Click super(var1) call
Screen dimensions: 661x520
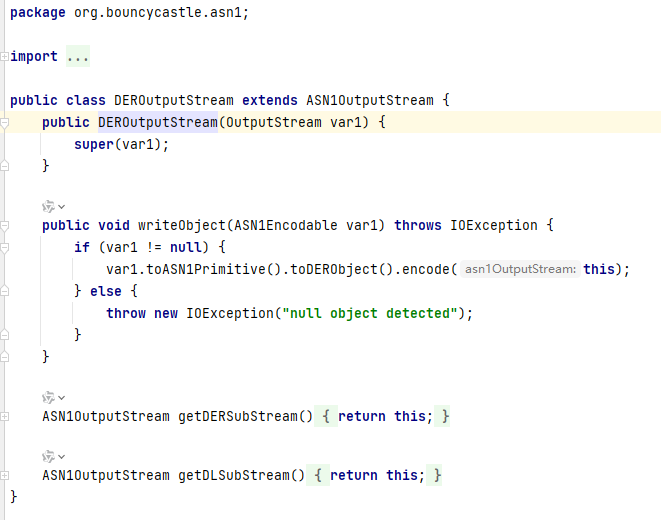(x=118, y=145)
